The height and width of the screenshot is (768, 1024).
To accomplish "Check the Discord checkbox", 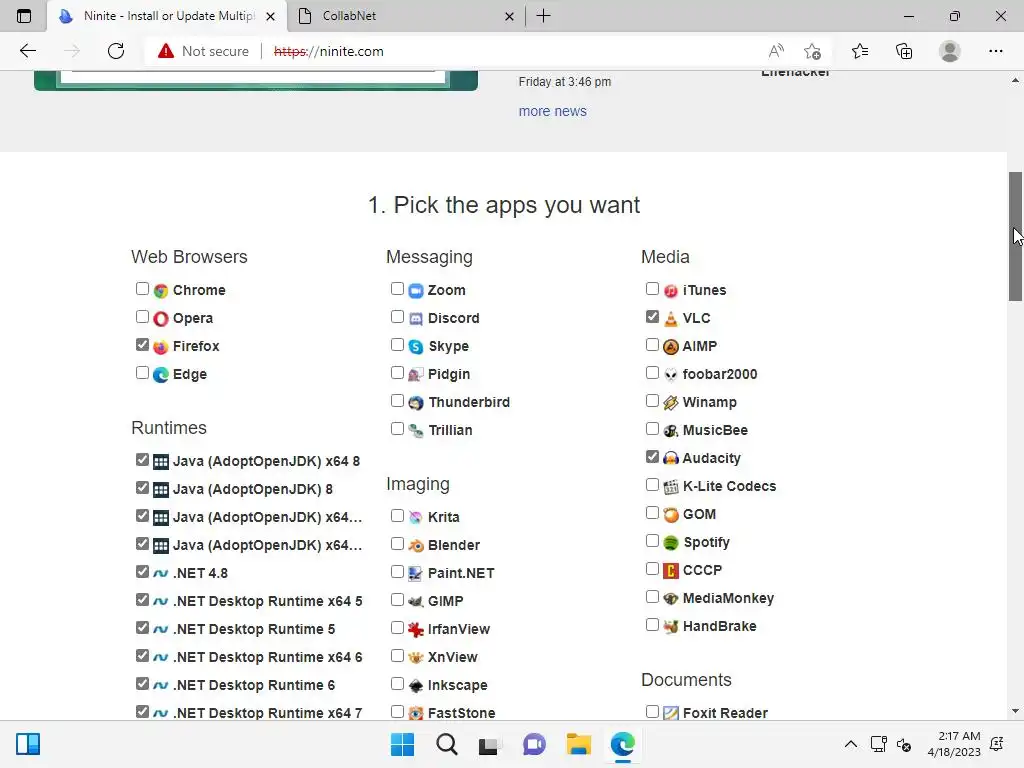I will (x=397, y=317).
